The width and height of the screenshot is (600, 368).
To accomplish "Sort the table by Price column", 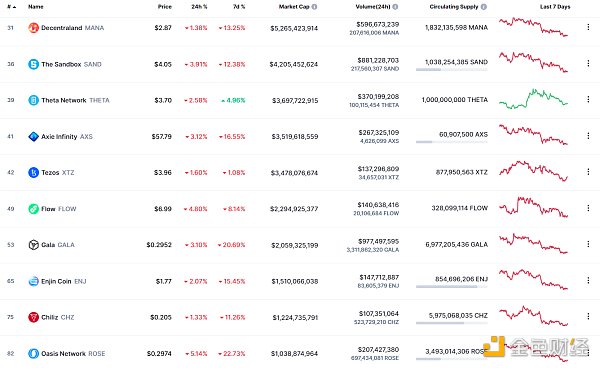I will point(165,7).
